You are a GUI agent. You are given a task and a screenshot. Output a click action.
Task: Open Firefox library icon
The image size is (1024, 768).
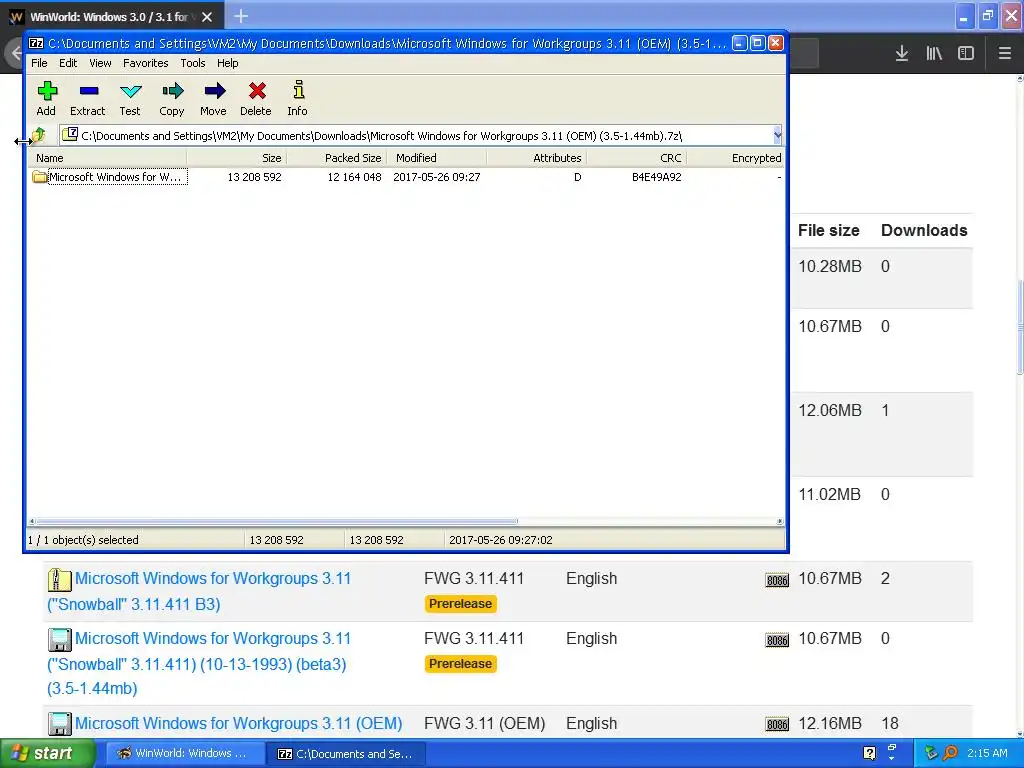click(934, 53)
